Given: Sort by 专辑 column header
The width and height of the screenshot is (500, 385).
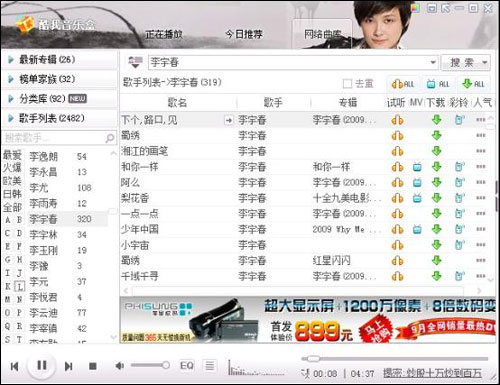Looking at the screenshot, I should [x=348, y=102].
